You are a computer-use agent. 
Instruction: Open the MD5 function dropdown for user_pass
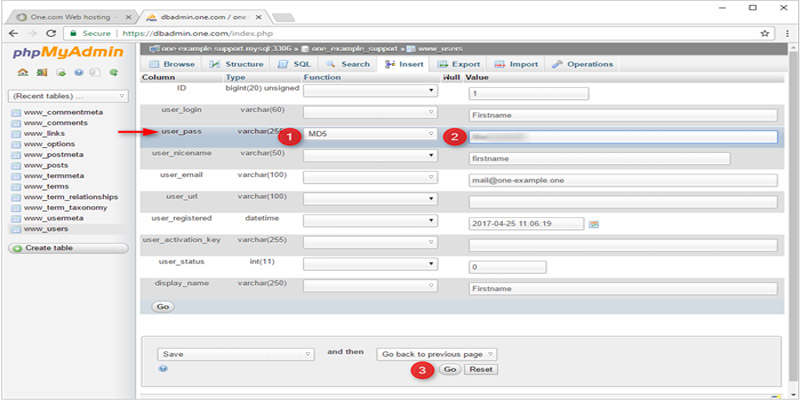point(371,134)
